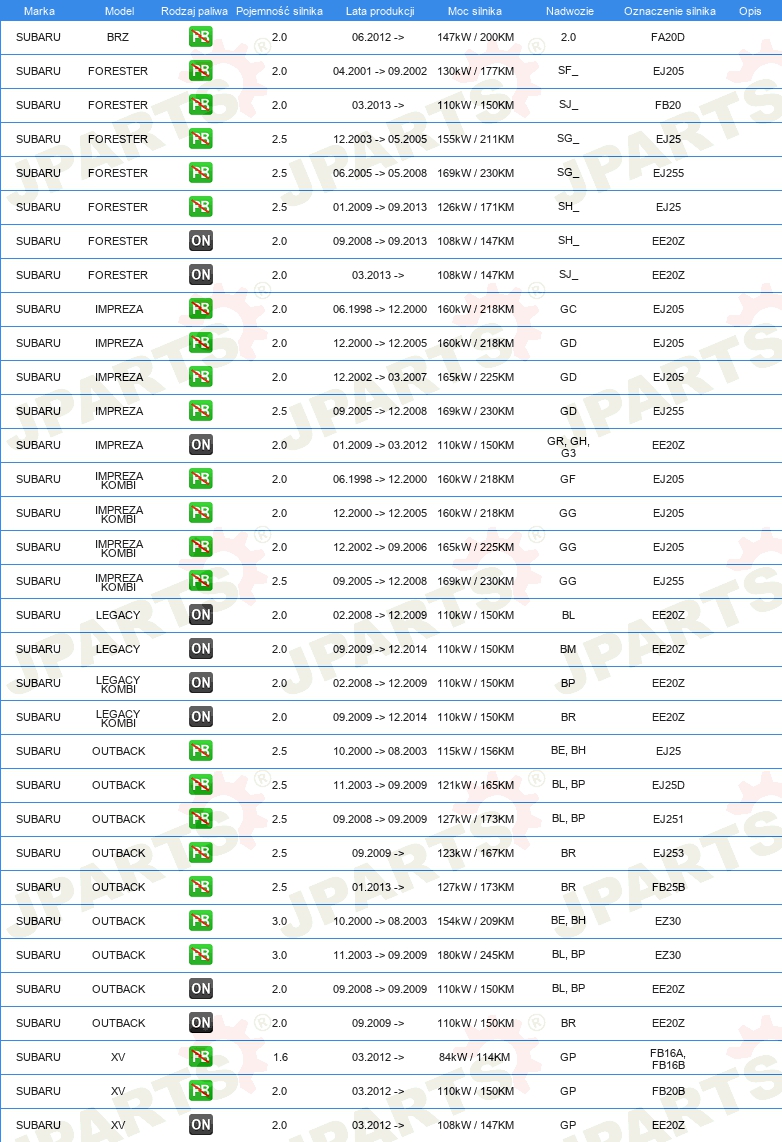Image resolution: width=782 pixels, height=1142 pixels.
Task: Click production years 06.1998 -> 12.2000 in GC row
Action: click(x=380, y=309)
